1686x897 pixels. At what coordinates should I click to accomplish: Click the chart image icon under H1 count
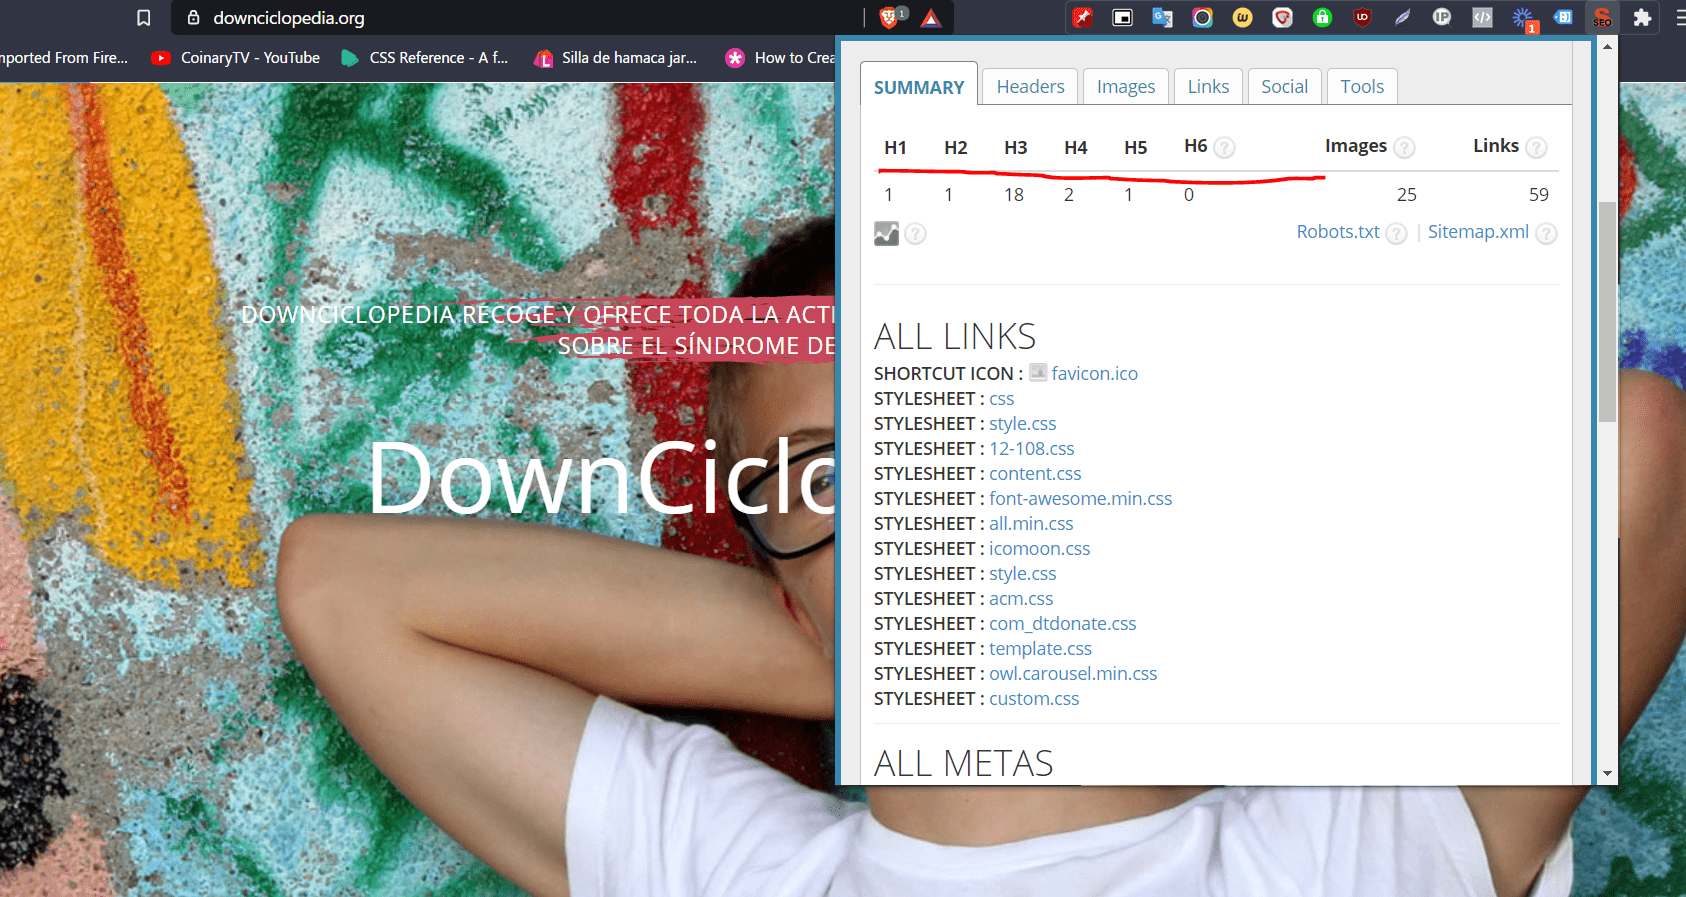coord(887,233)
